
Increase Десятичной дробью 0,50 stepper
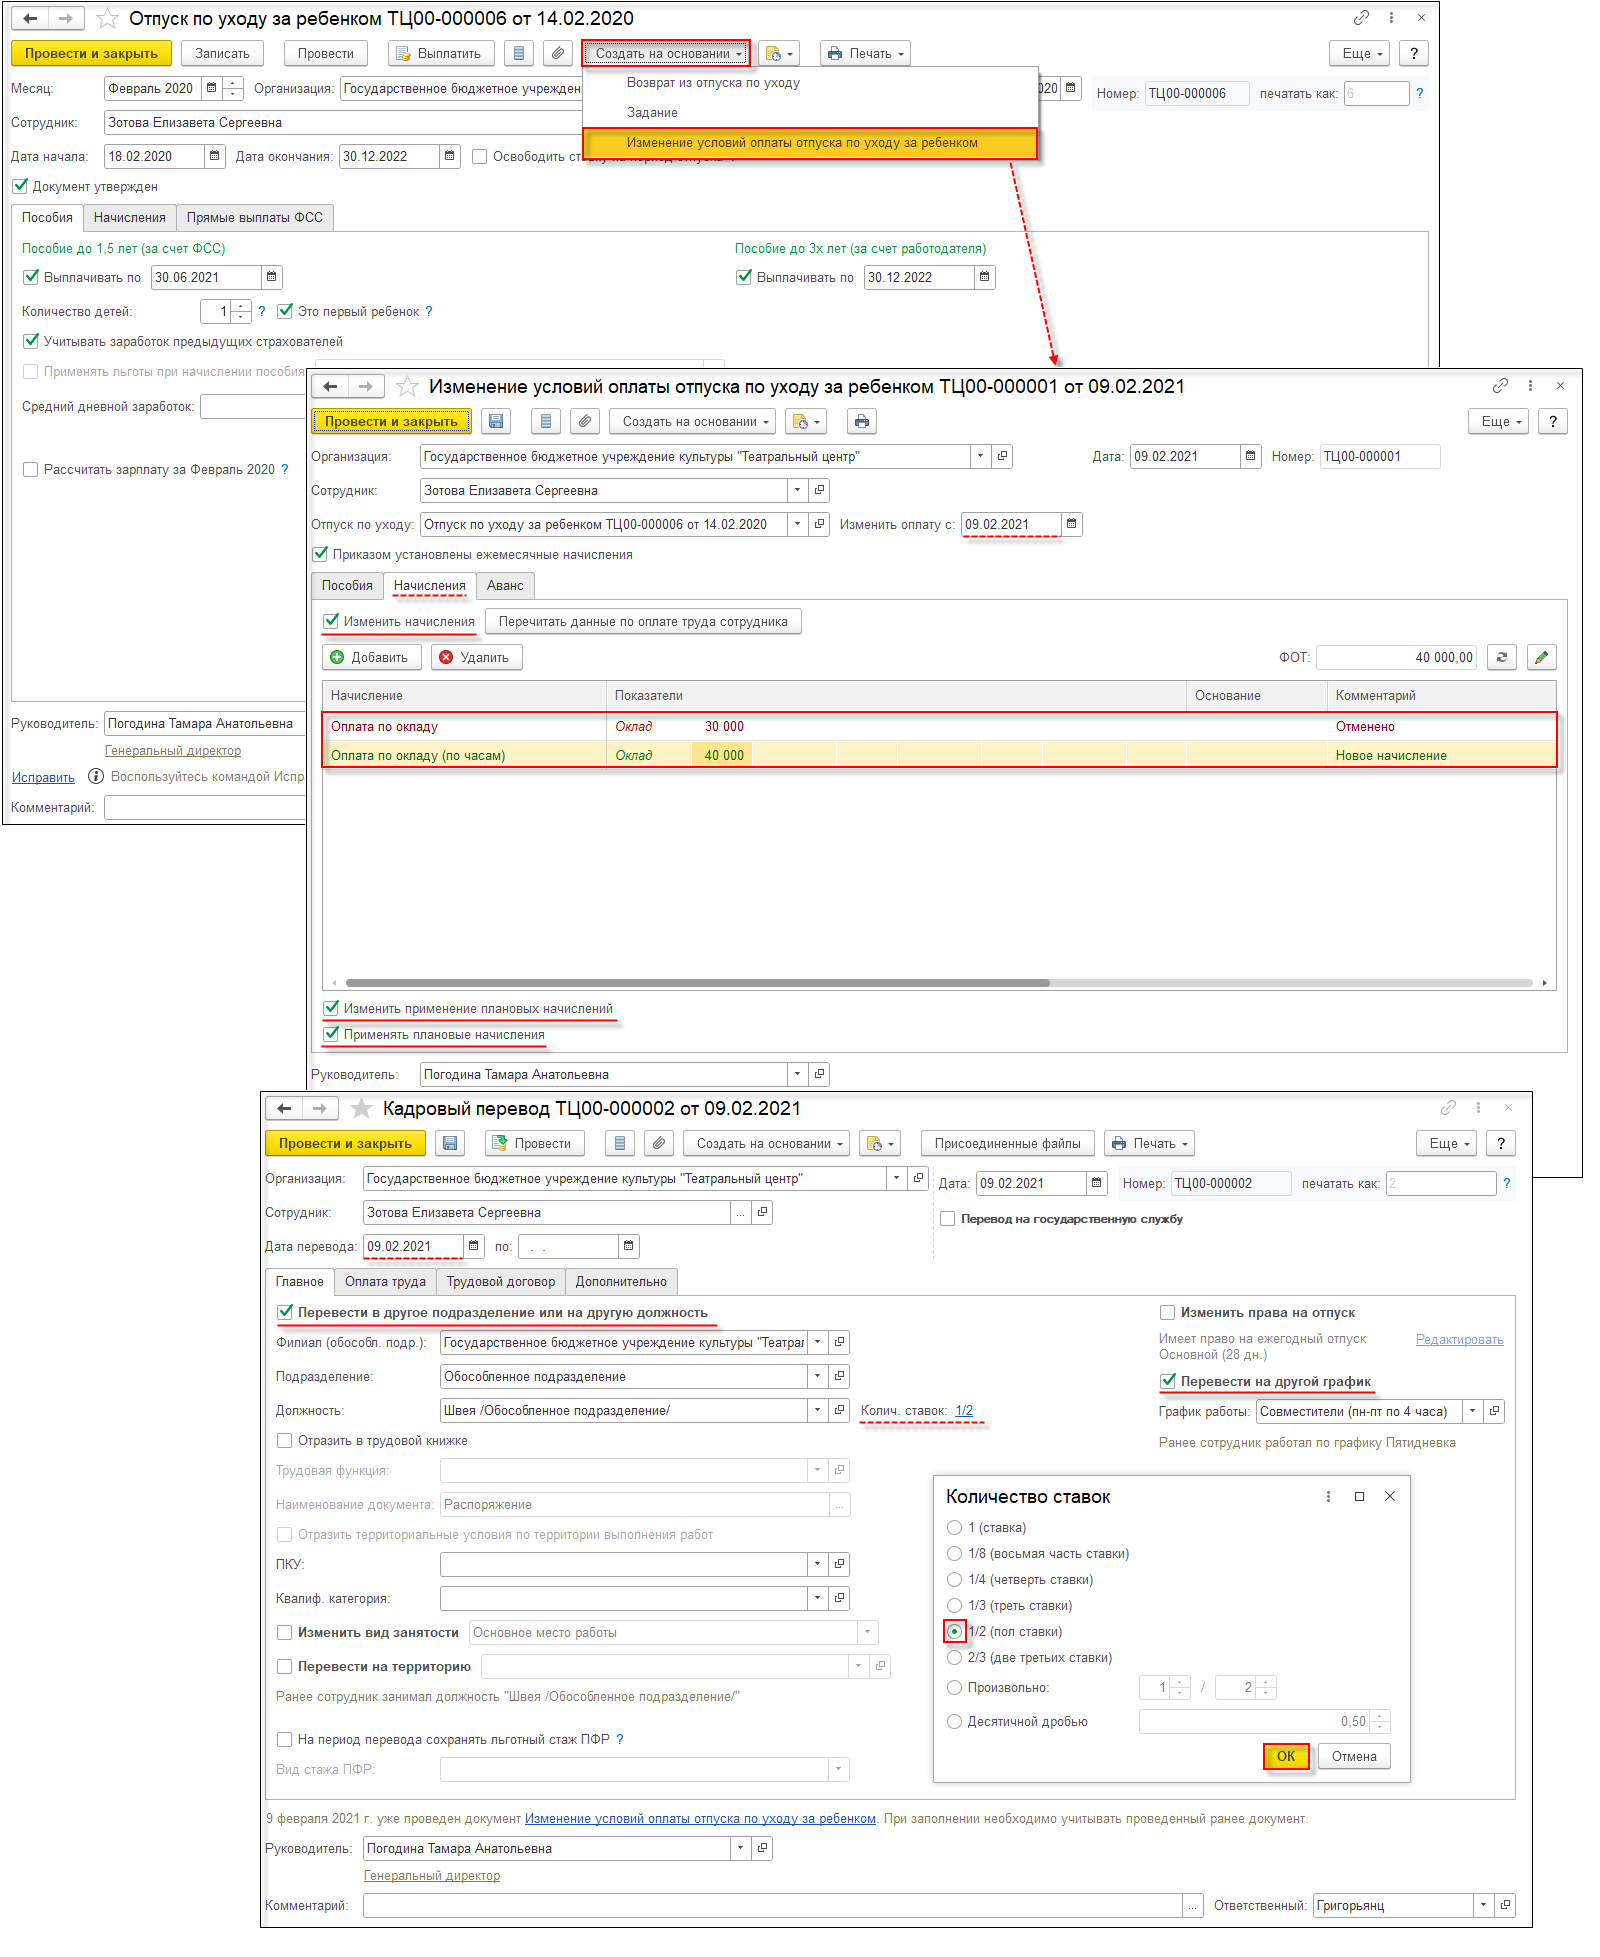point(1380,1716)
